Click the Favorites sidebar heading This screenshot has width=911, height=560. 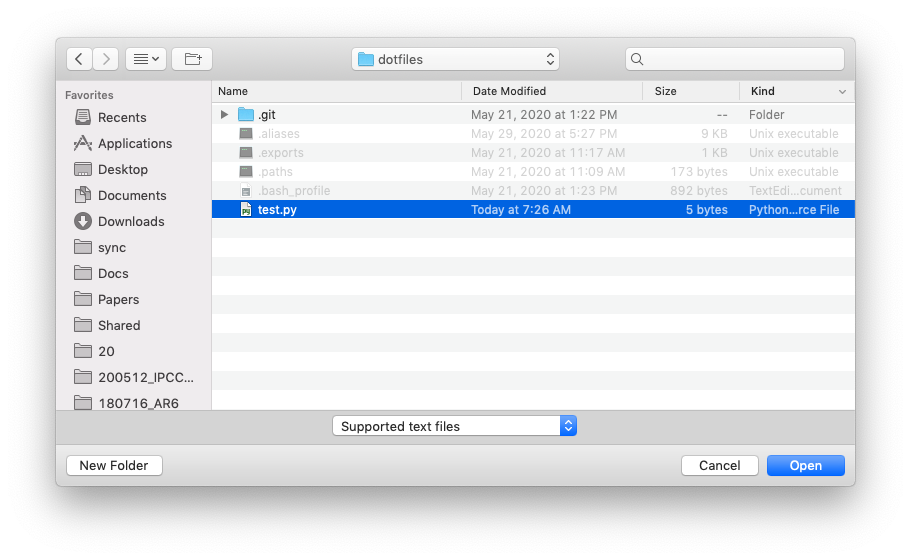89,95
